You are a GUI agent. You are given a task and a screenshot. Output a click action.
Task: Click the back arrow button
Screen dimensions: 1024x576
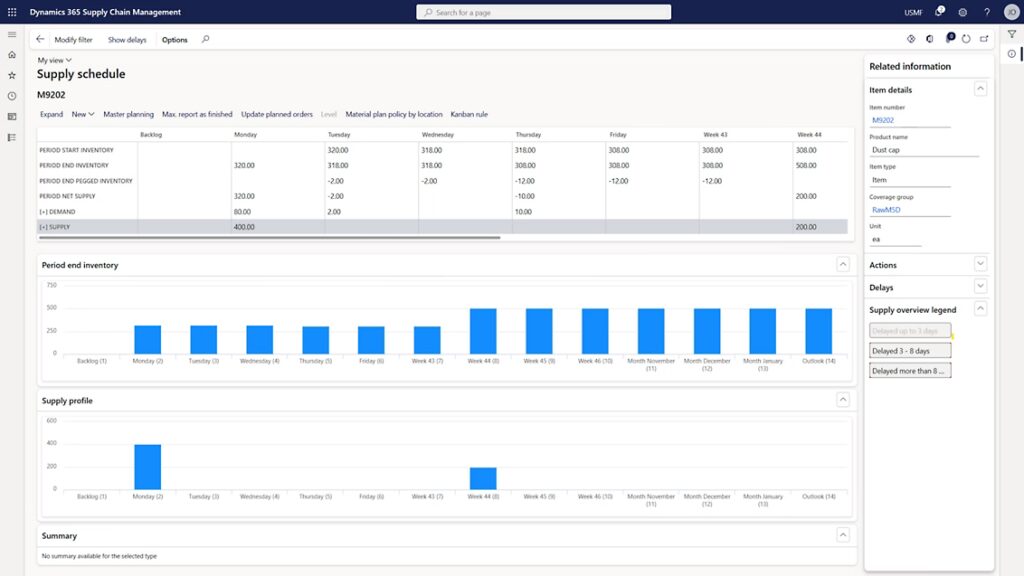click(40, 39)
